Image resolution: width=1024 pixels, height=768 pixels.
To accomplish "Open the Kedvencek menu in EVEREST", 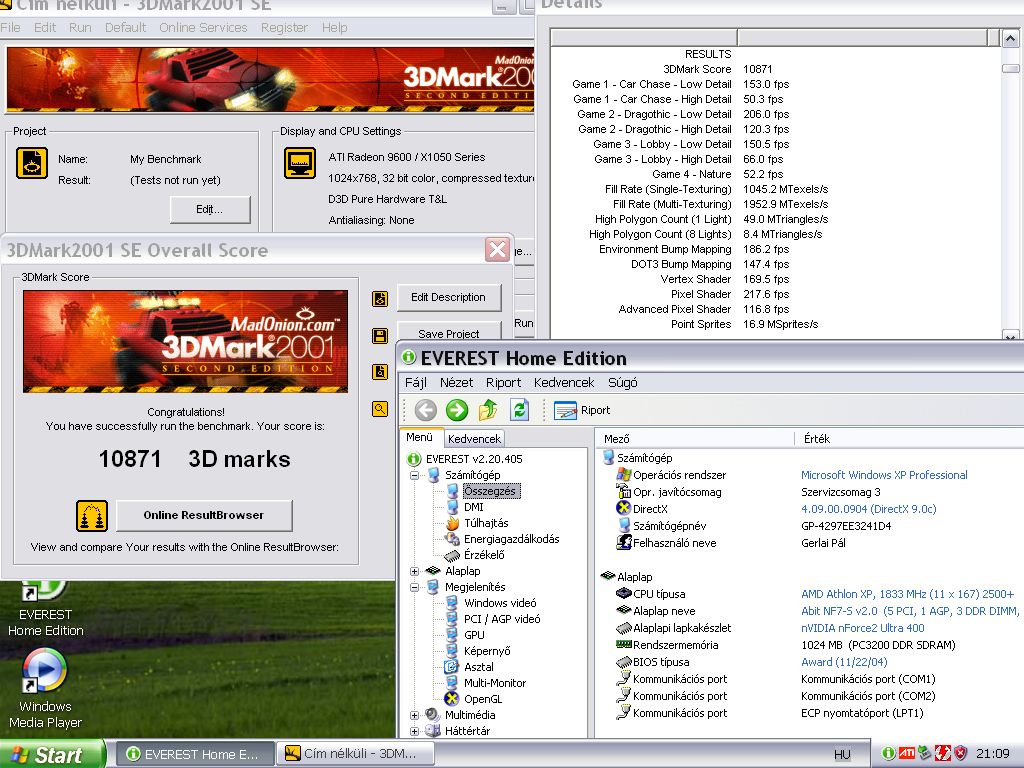I will pos(564,383).
